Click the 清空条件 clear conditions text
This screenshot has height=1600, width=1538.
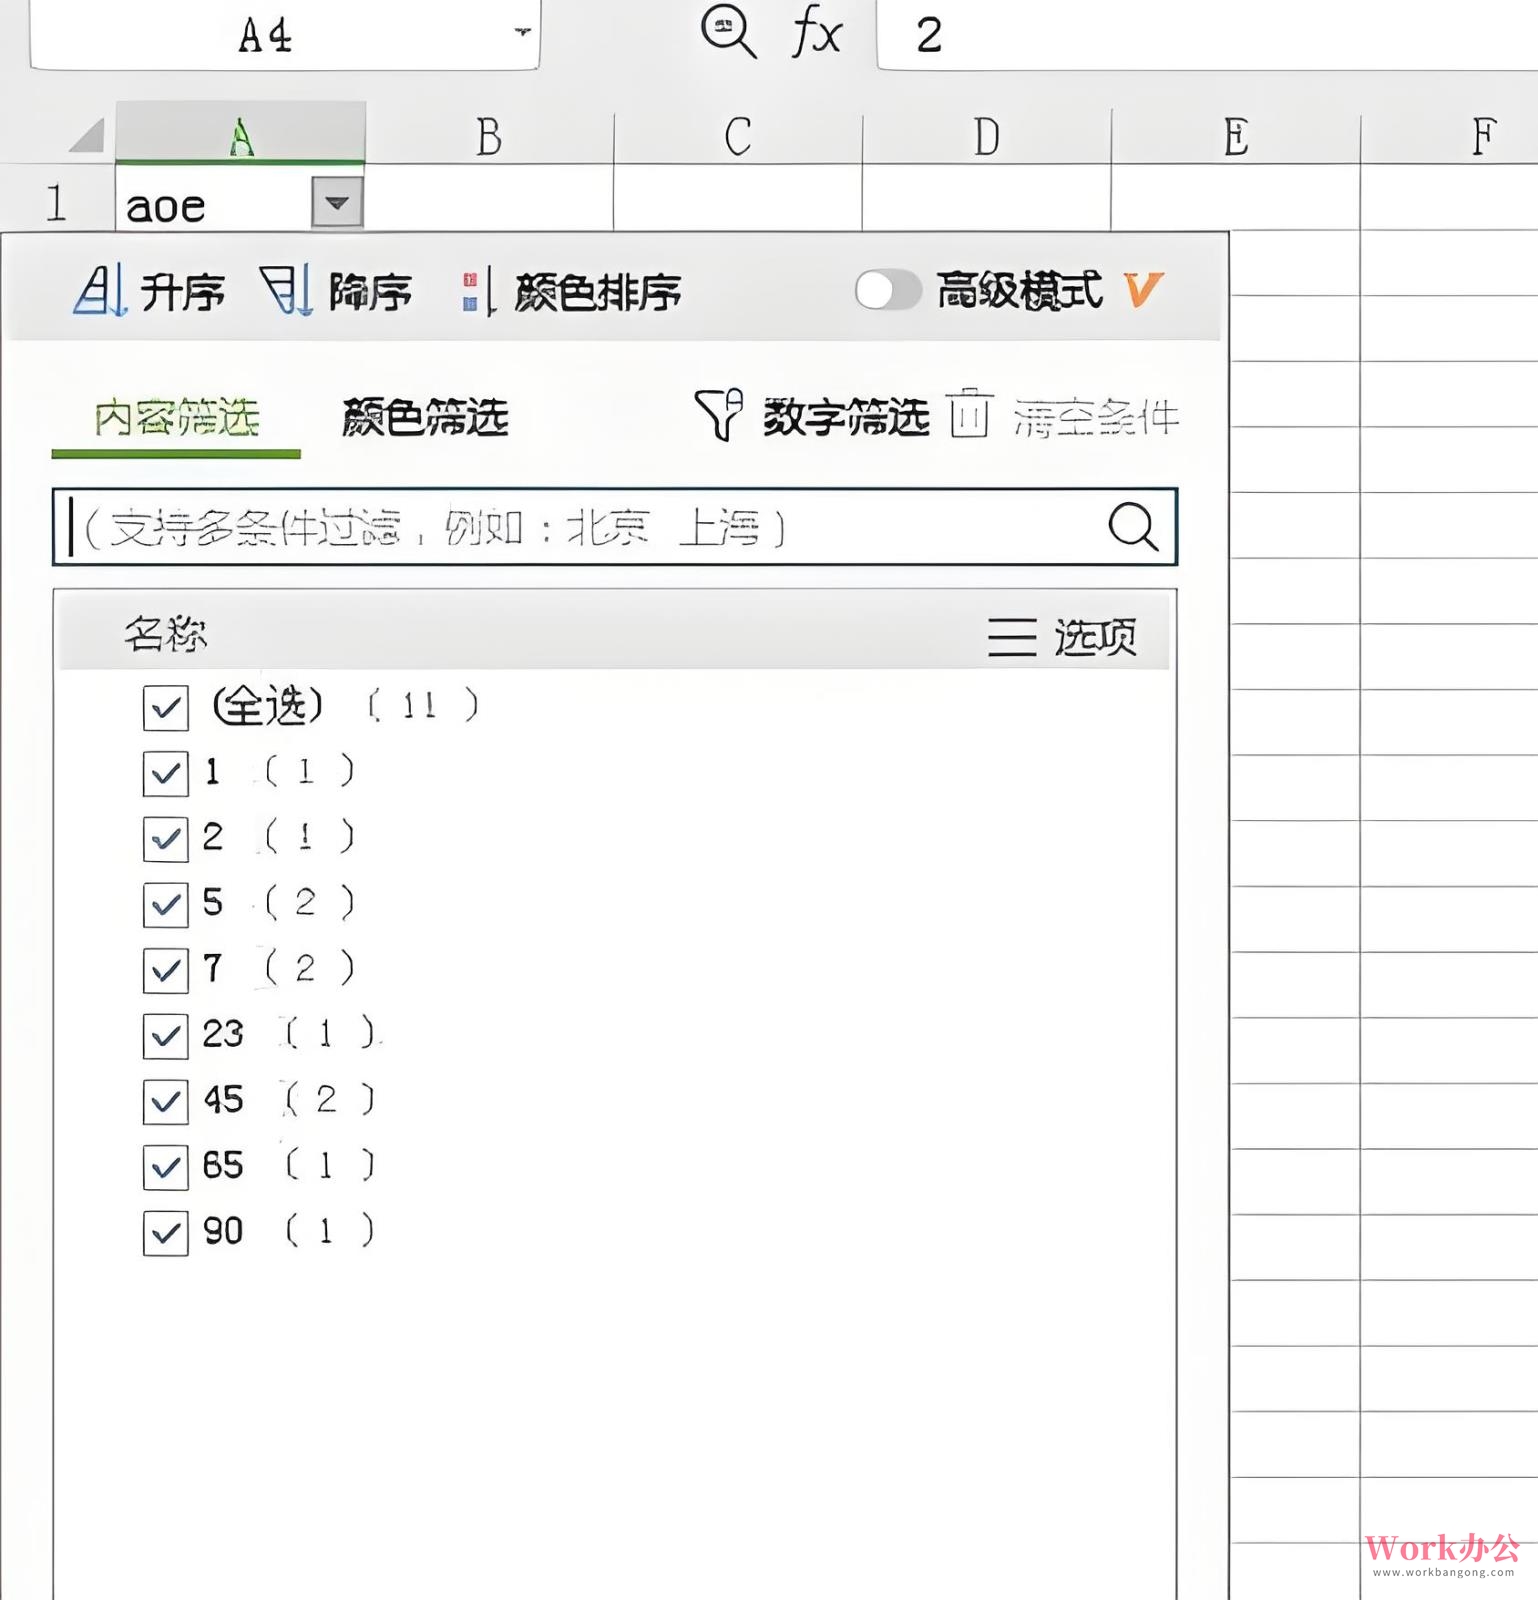(1096, 417)
